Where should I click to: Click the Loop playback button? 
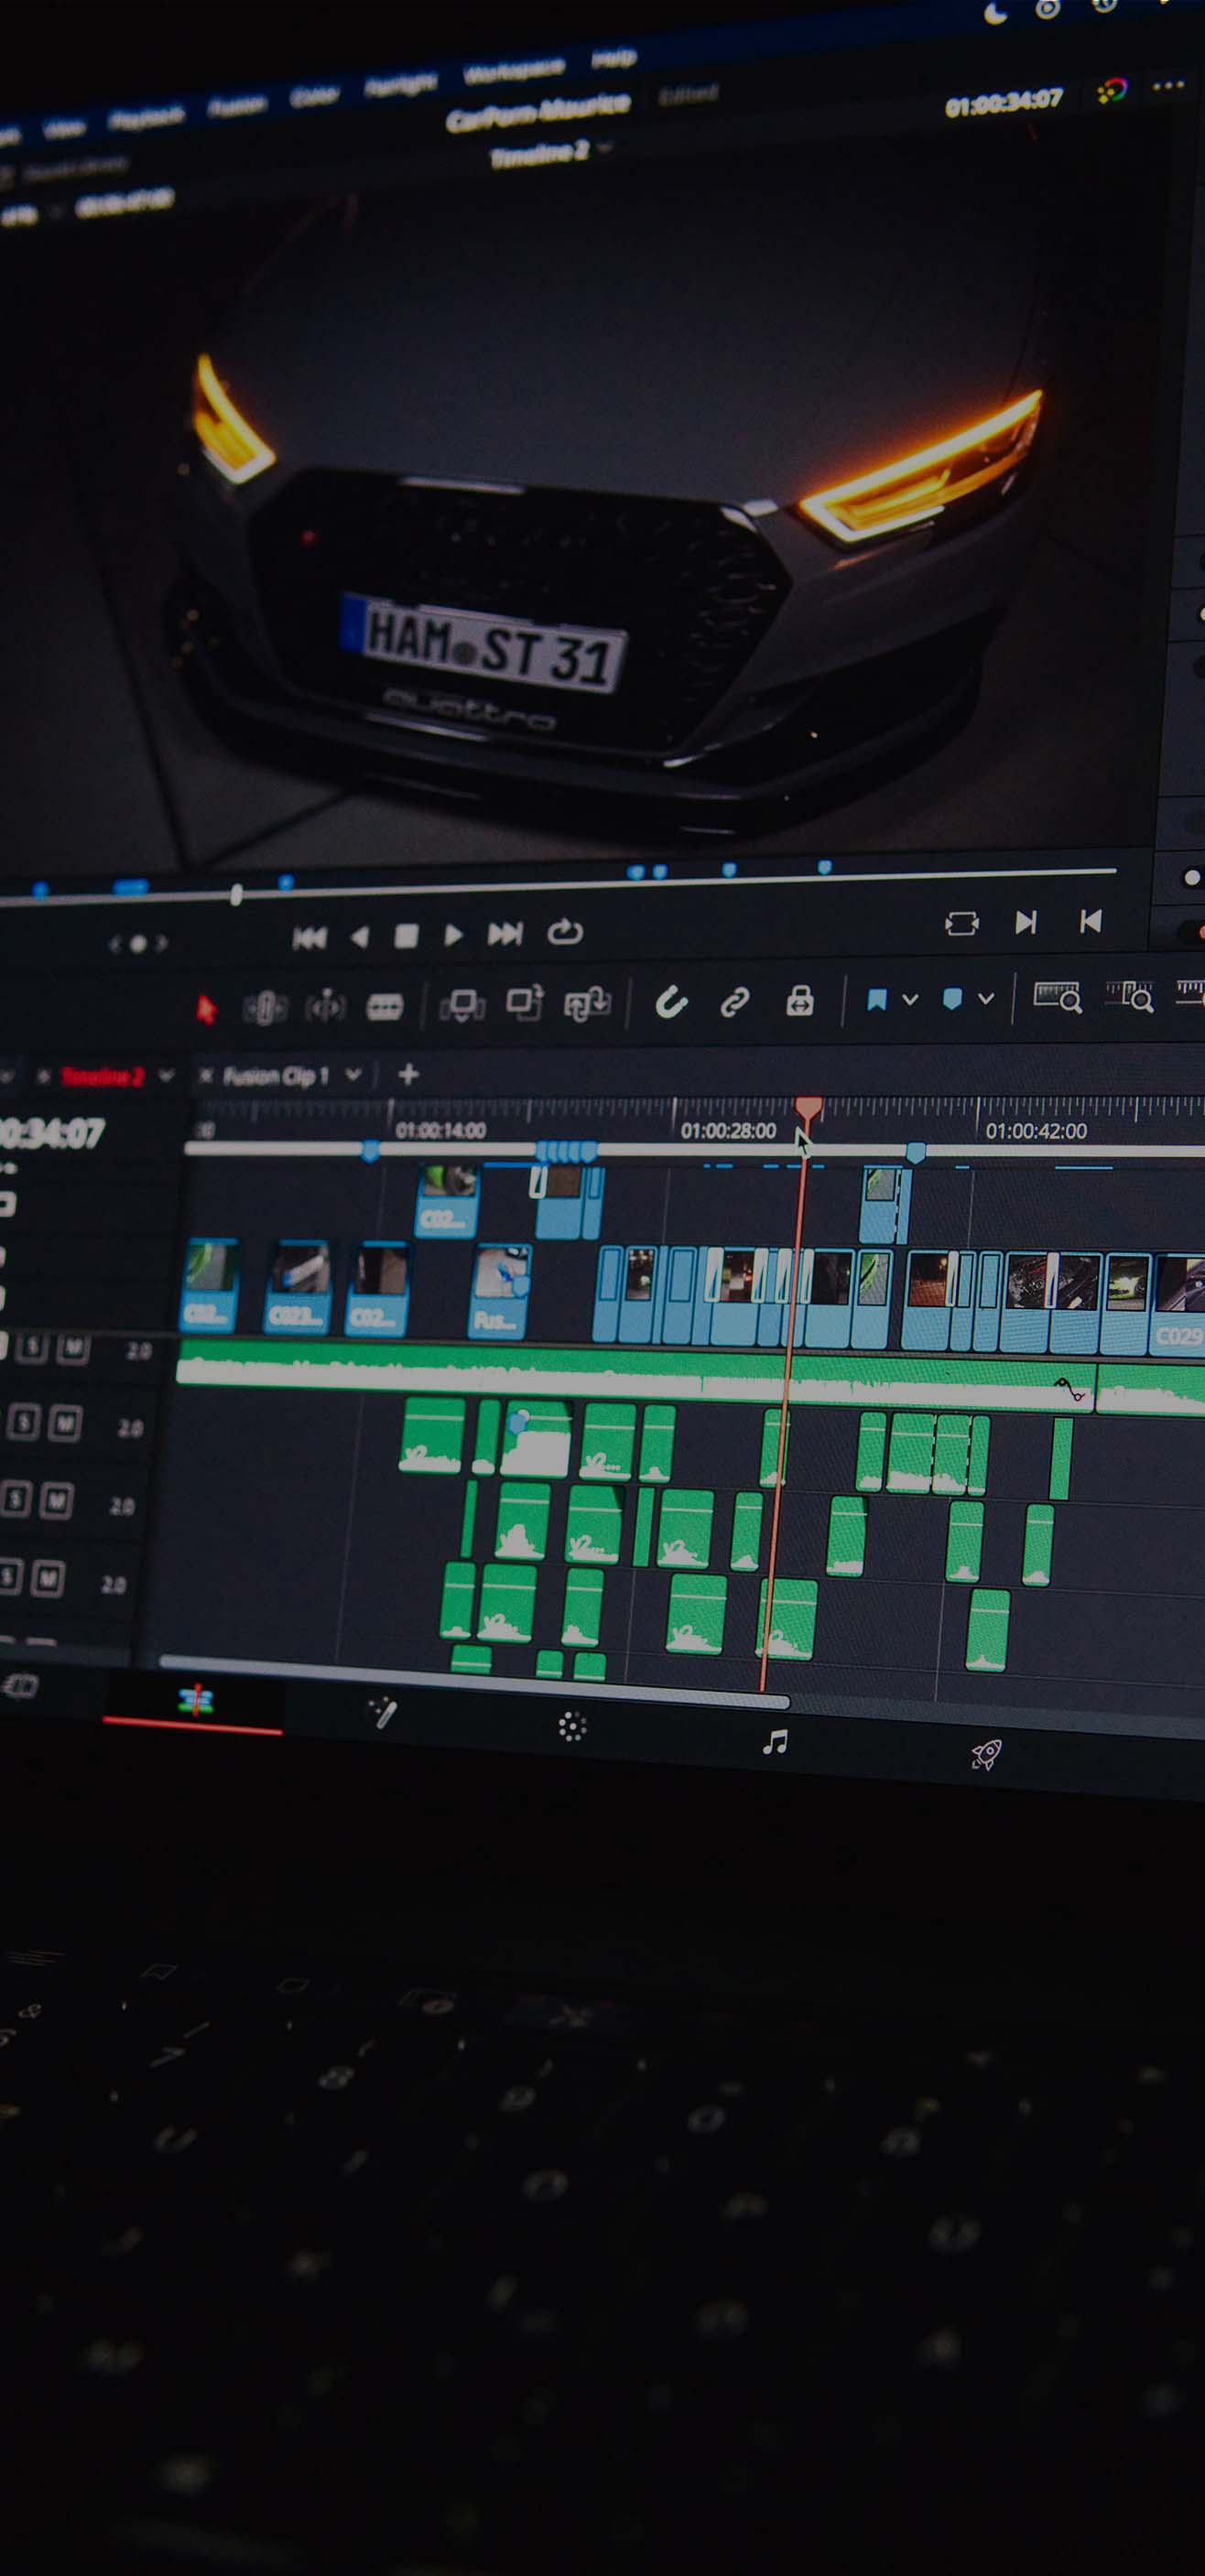point(565,933)
